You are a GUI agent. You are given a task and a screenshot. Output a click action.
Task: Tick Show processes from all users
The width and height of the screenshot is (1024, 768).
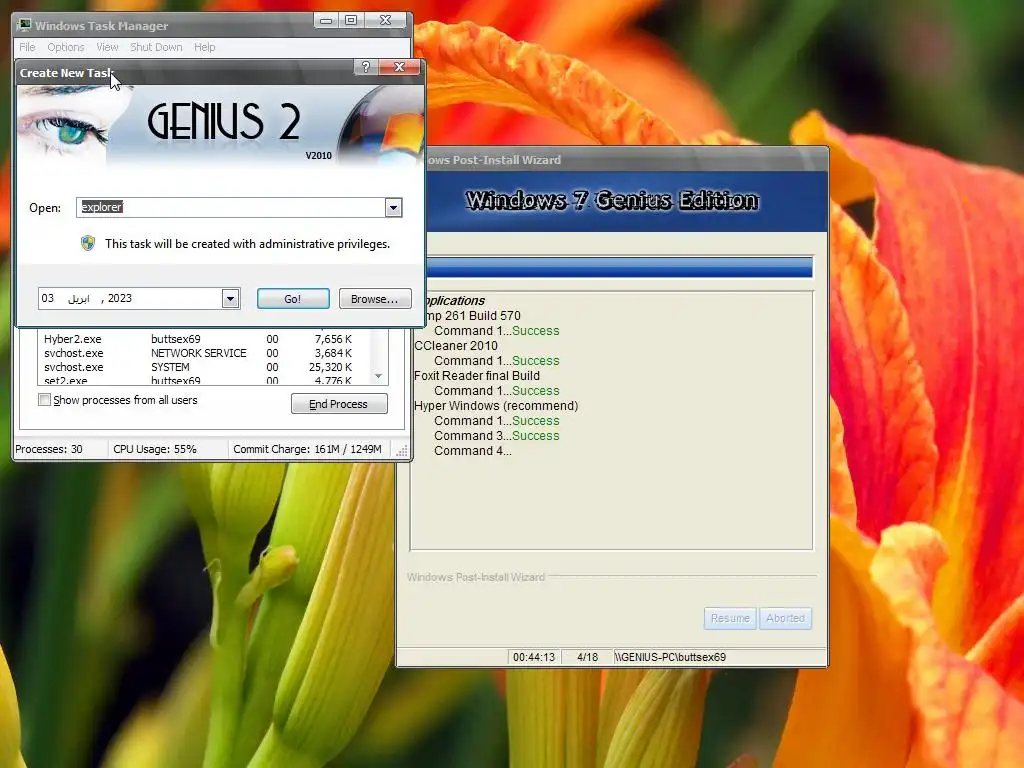44,400
